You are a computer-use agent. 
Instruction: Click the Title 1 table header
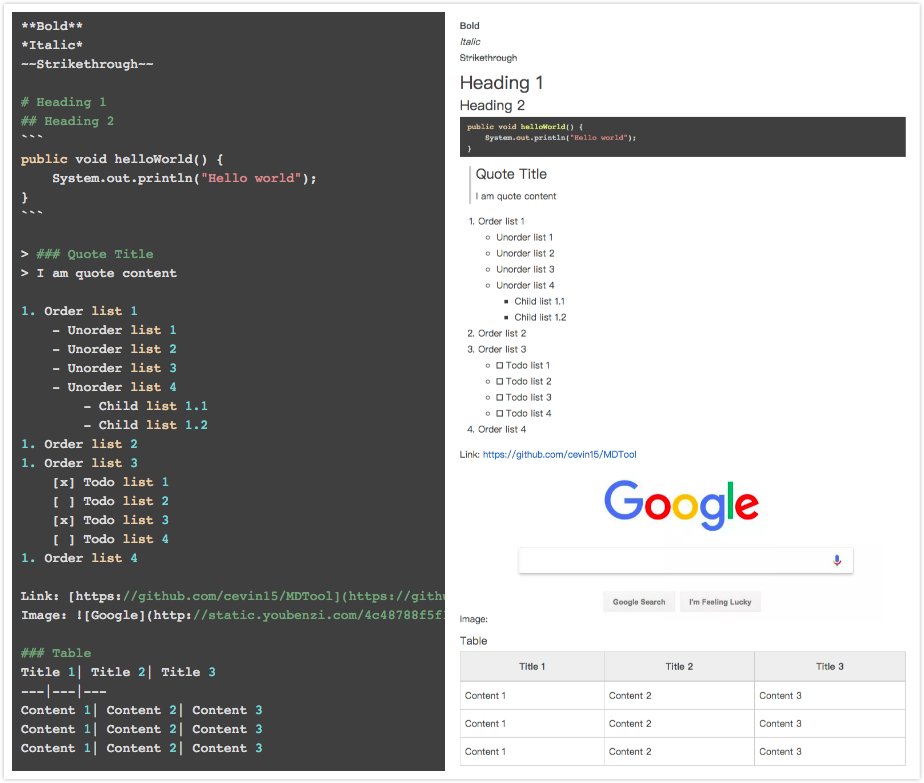pos(532,666)
